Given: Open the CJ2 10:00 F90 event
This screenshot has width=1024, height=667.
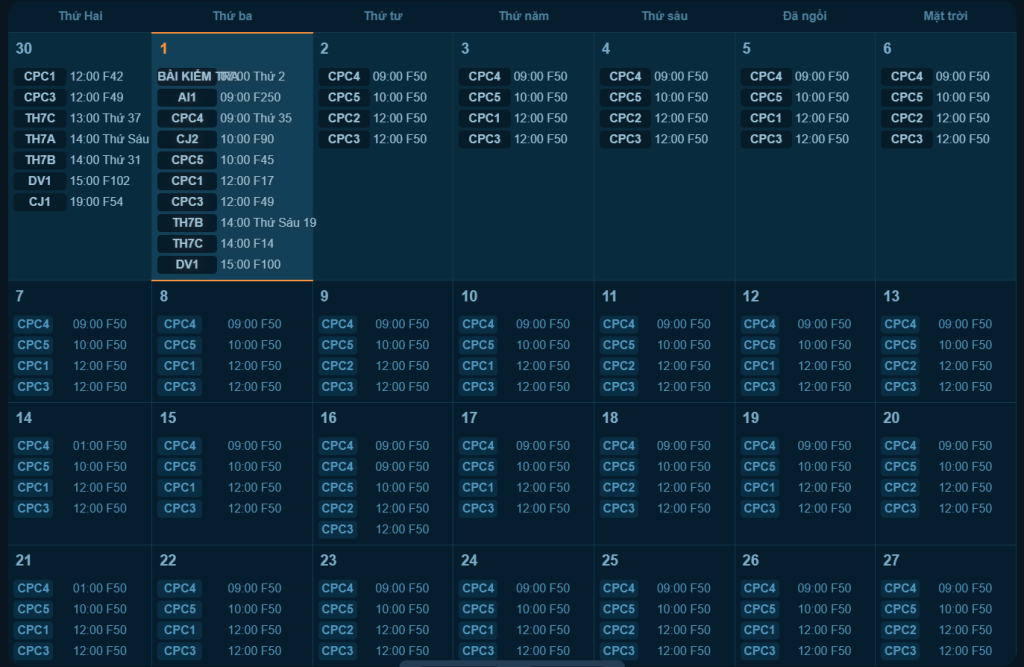Looking at the screenshot, I should [x=187, y=139].
